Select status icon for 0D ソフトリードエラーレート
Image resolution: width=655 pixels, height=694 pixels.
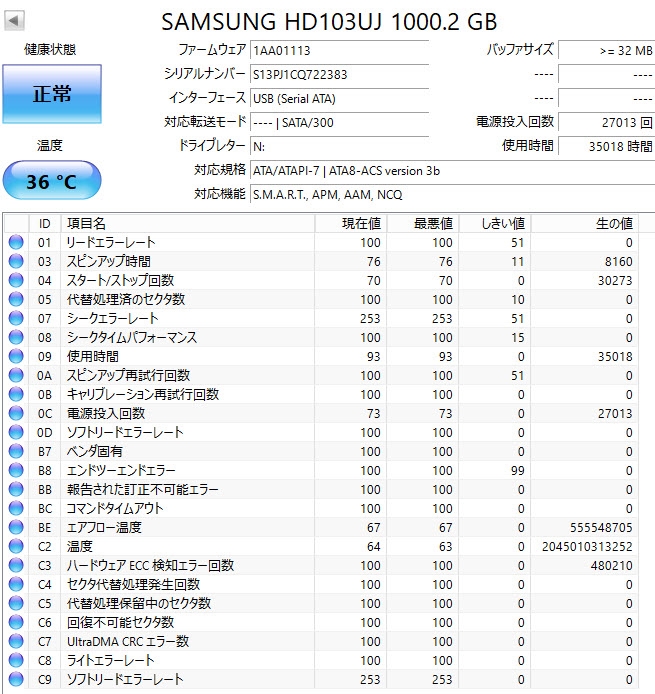[x=16, y=432]
